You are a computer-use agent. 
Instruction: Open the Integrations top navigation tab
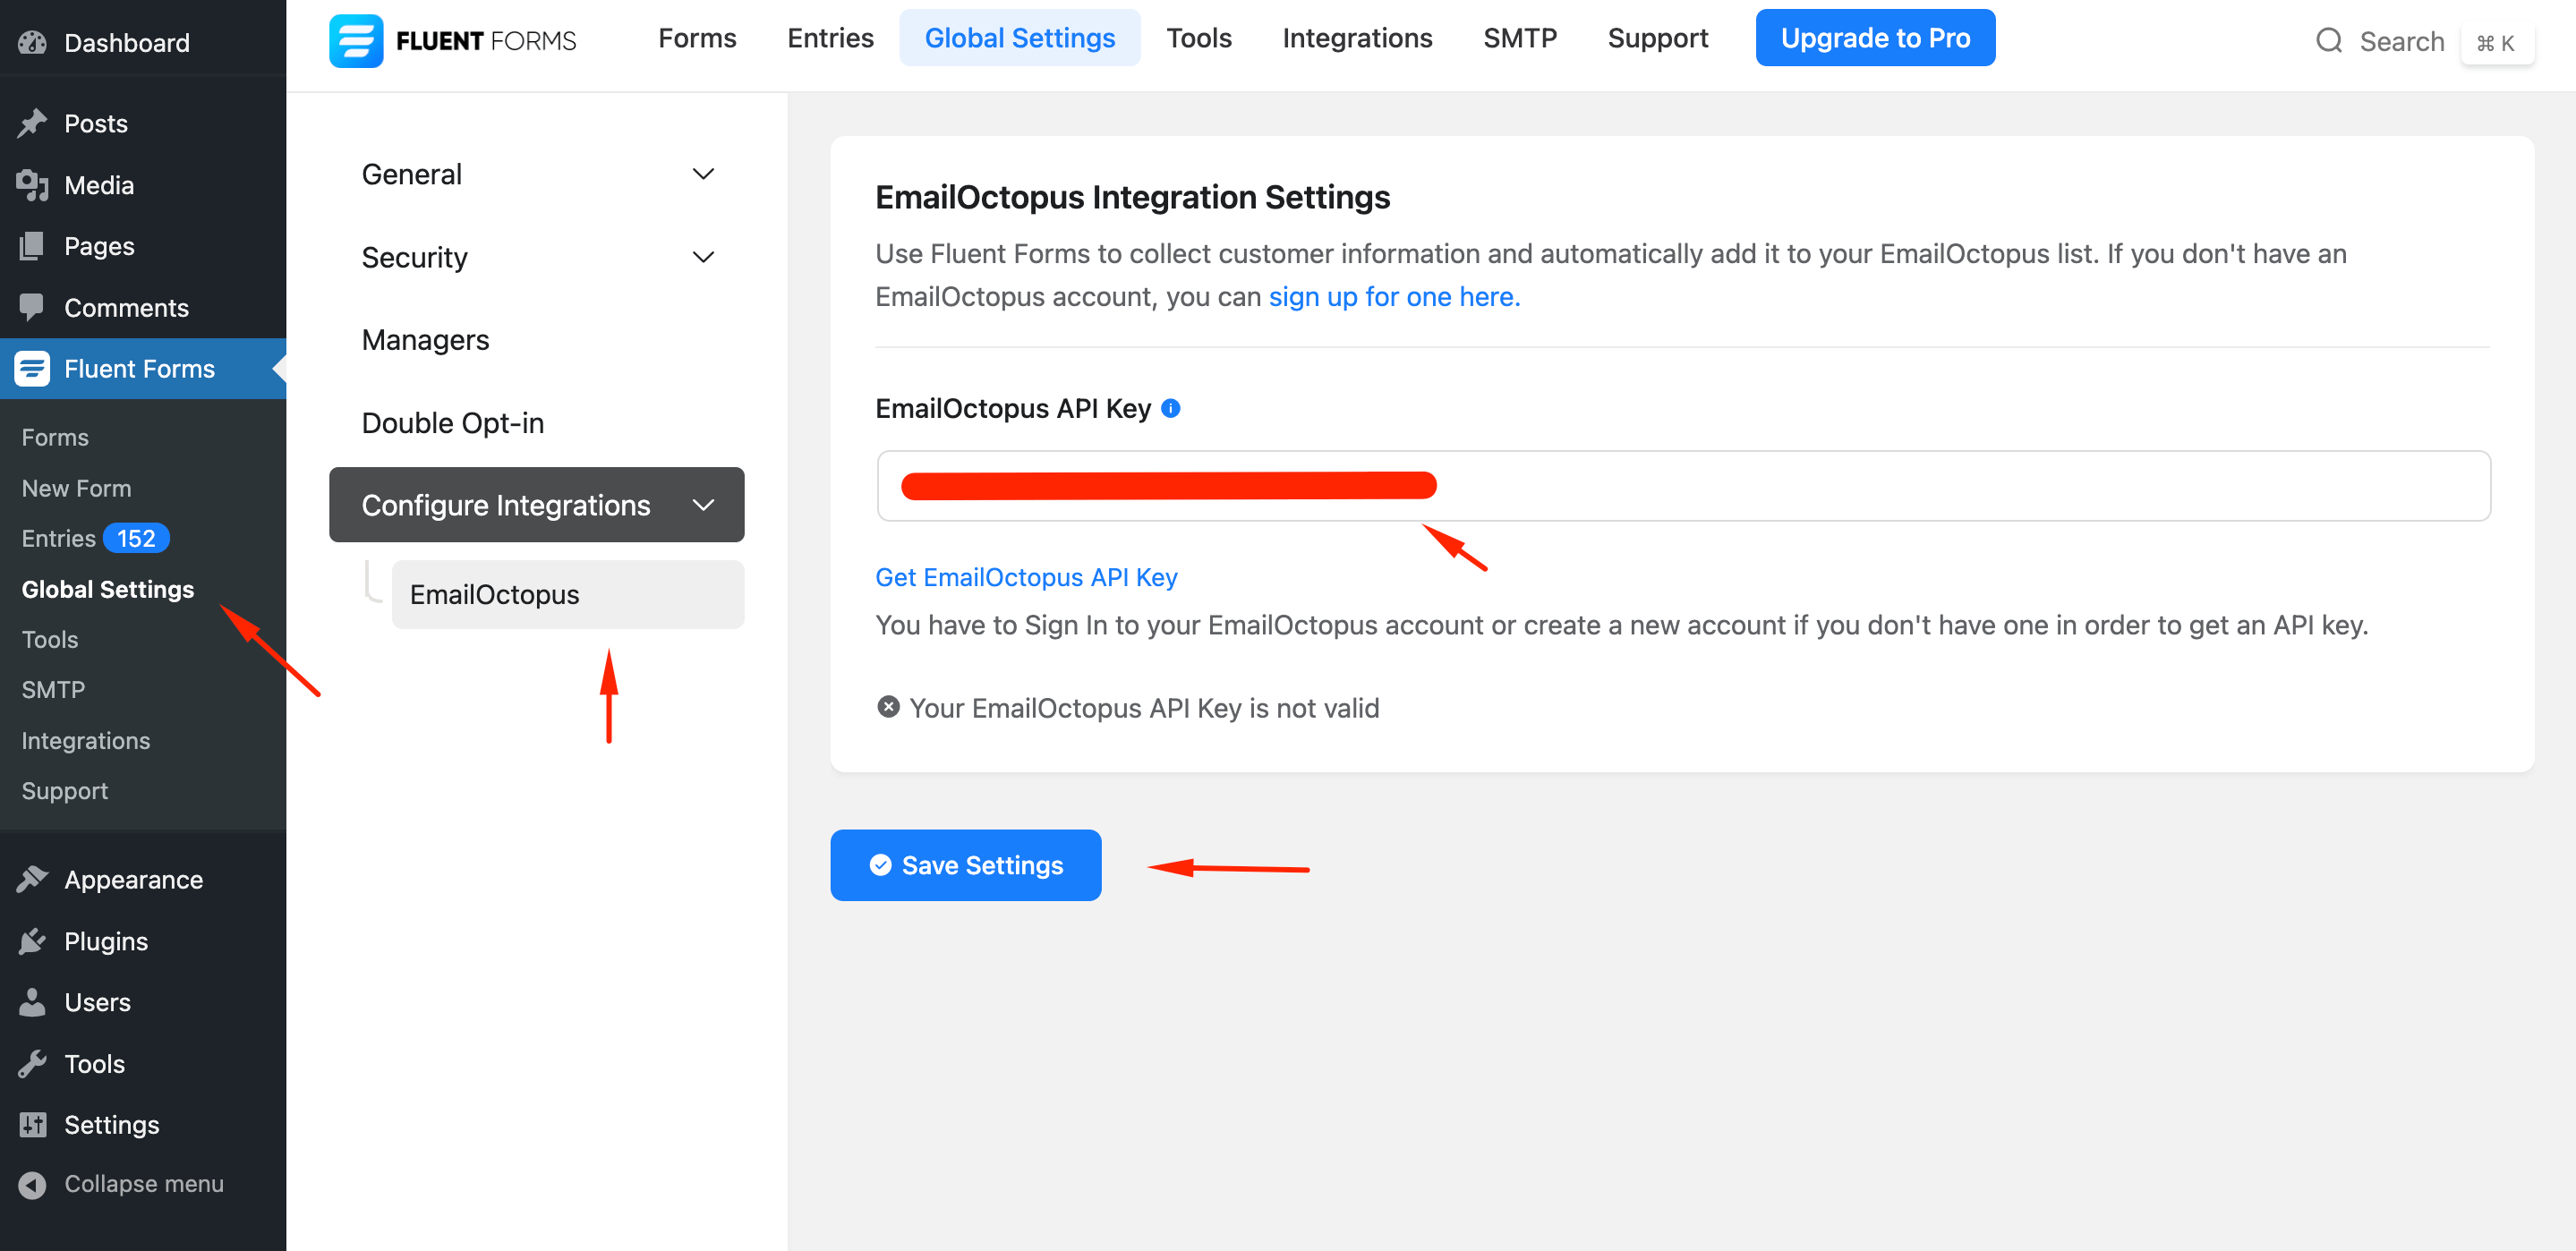tap(1357, 38)
